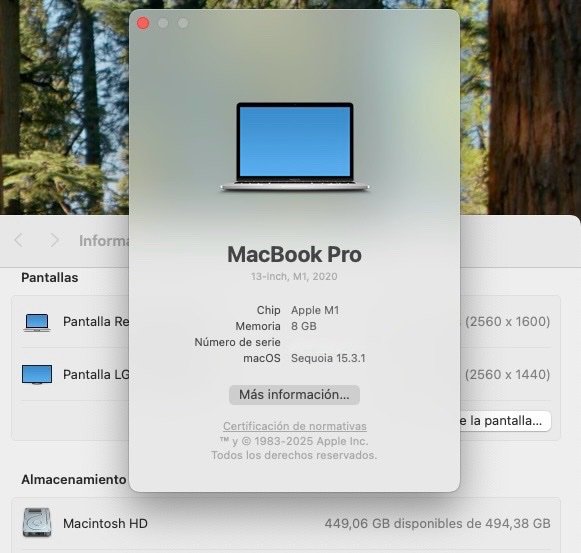Close the About This Mac window
581x553 pixels.
tap(143, 23)
